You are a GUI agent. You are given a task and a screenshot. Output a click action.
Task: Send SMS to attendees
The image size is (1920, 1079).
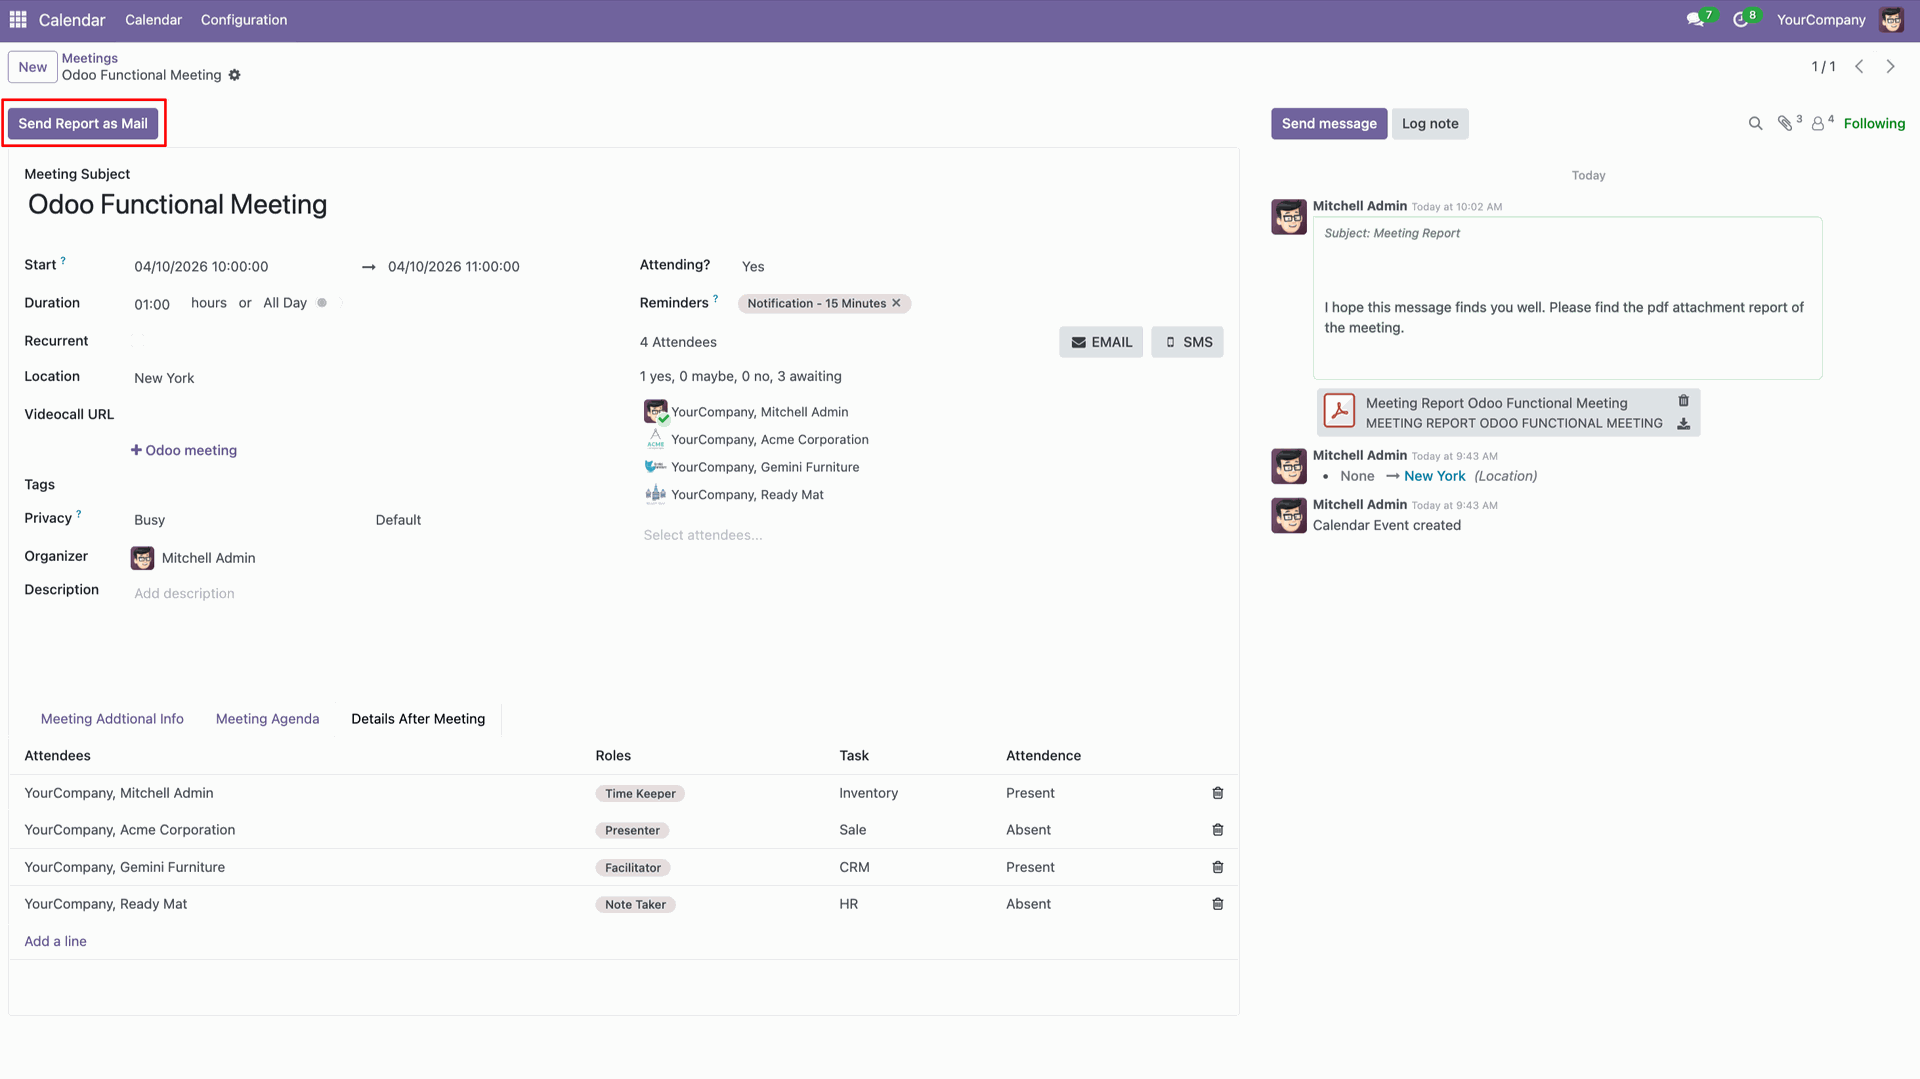pyautogui.click(x=1187, y=342)
